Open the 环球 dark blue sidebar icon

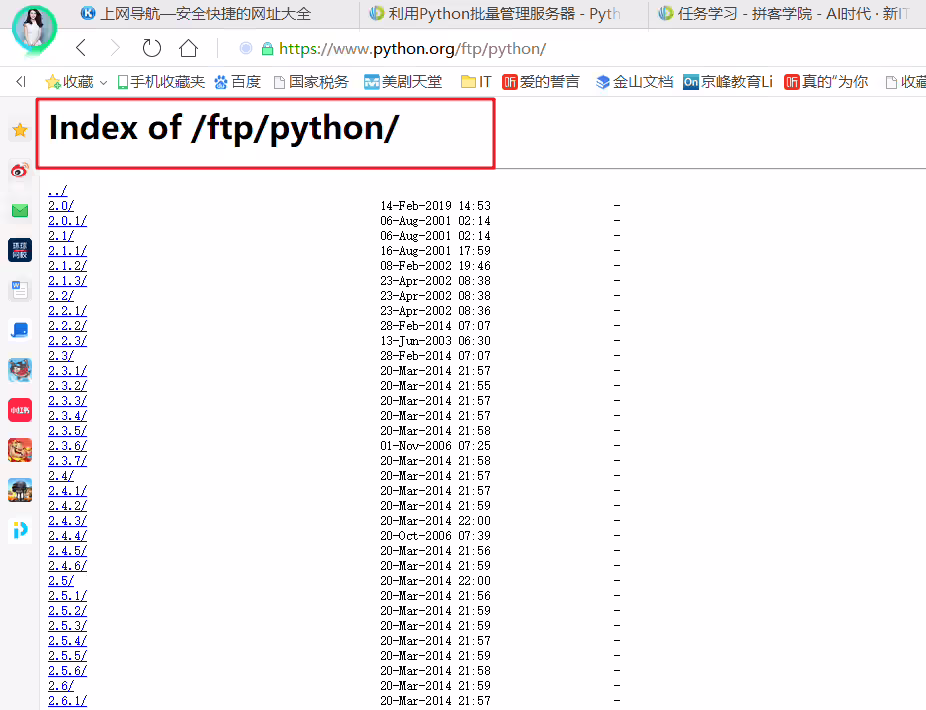click(x=20, y=250)
